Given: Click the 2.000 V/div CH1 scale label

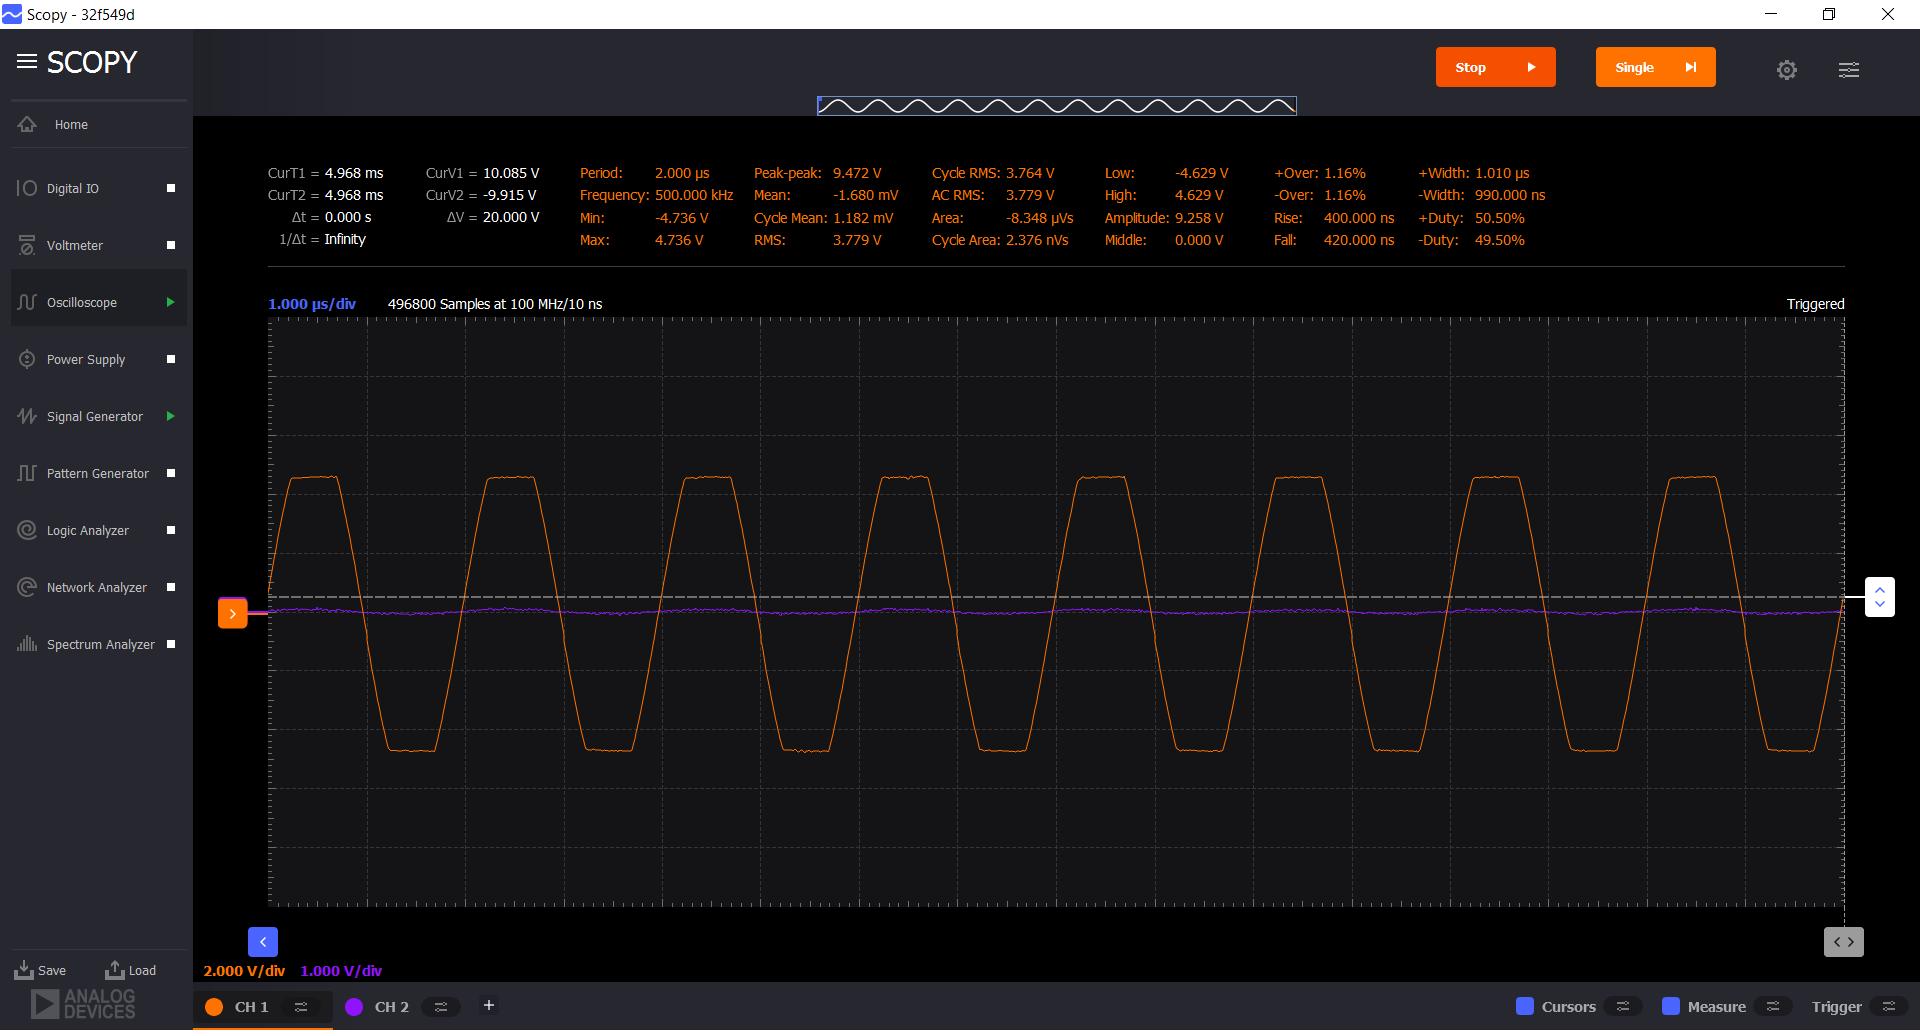Looking at the screenshot, I should click(244, 971).
